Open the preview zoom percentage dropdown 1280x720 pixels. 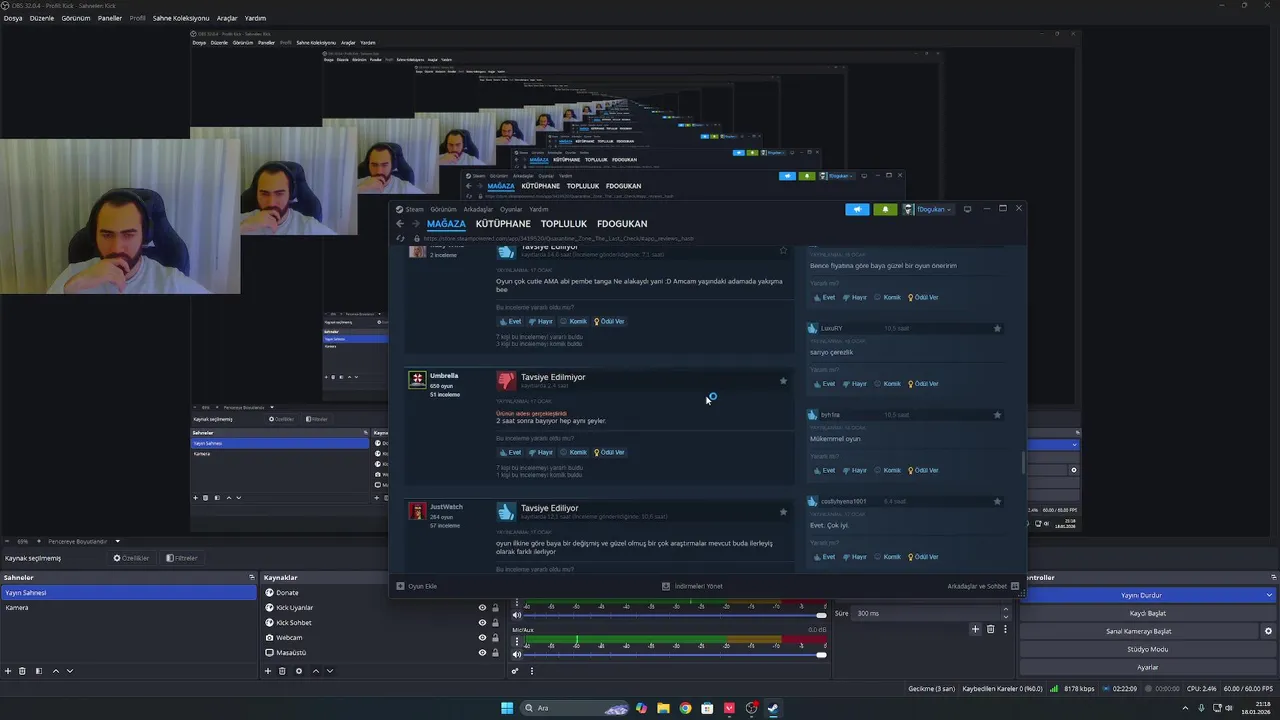coord(22,542)
